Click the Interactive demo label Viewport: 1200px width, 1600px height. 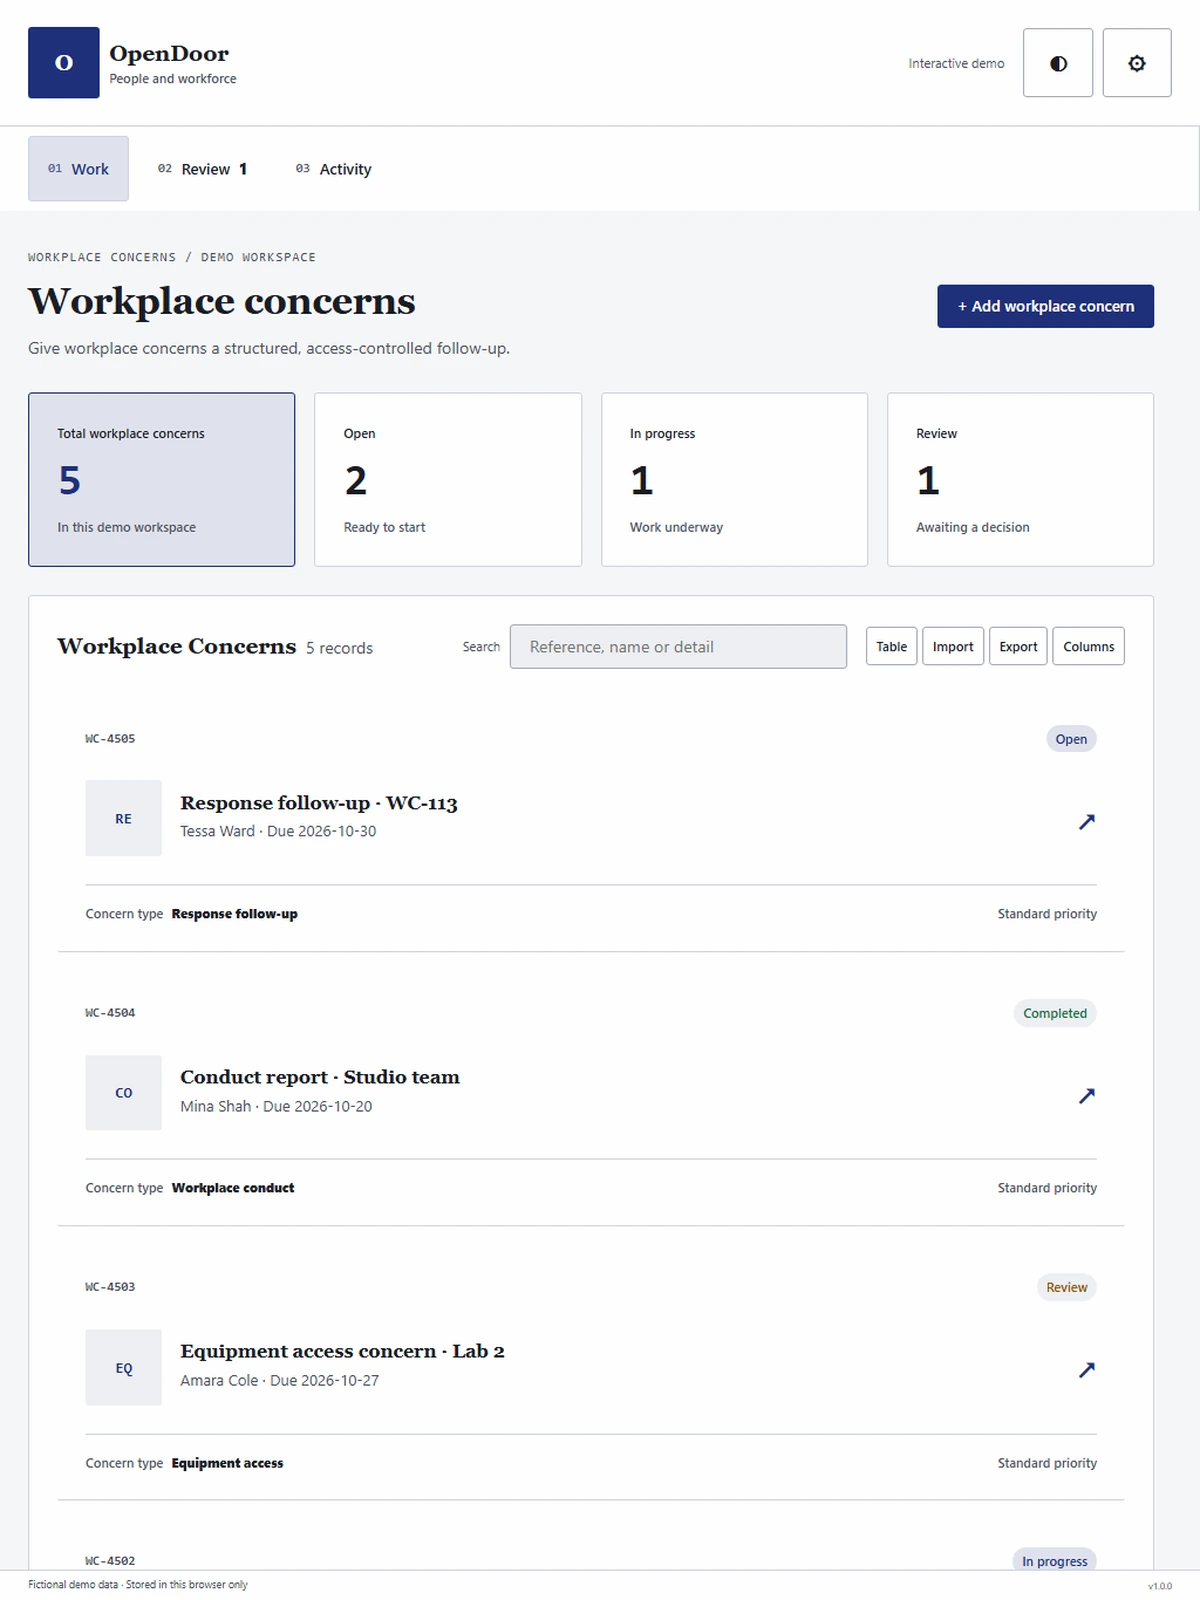click(x=956, y=63)
